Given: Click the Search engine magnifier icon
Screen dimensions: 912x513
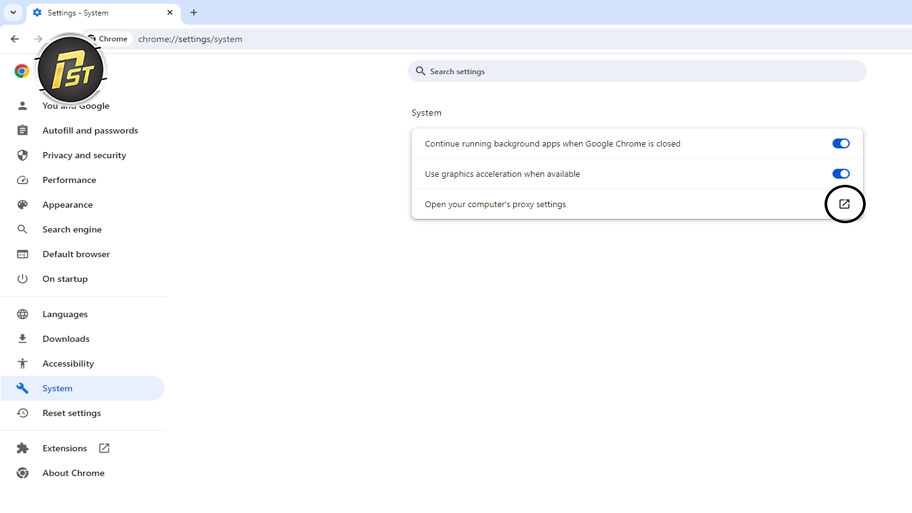Looking at the screenshot, I should coord(22,229).
